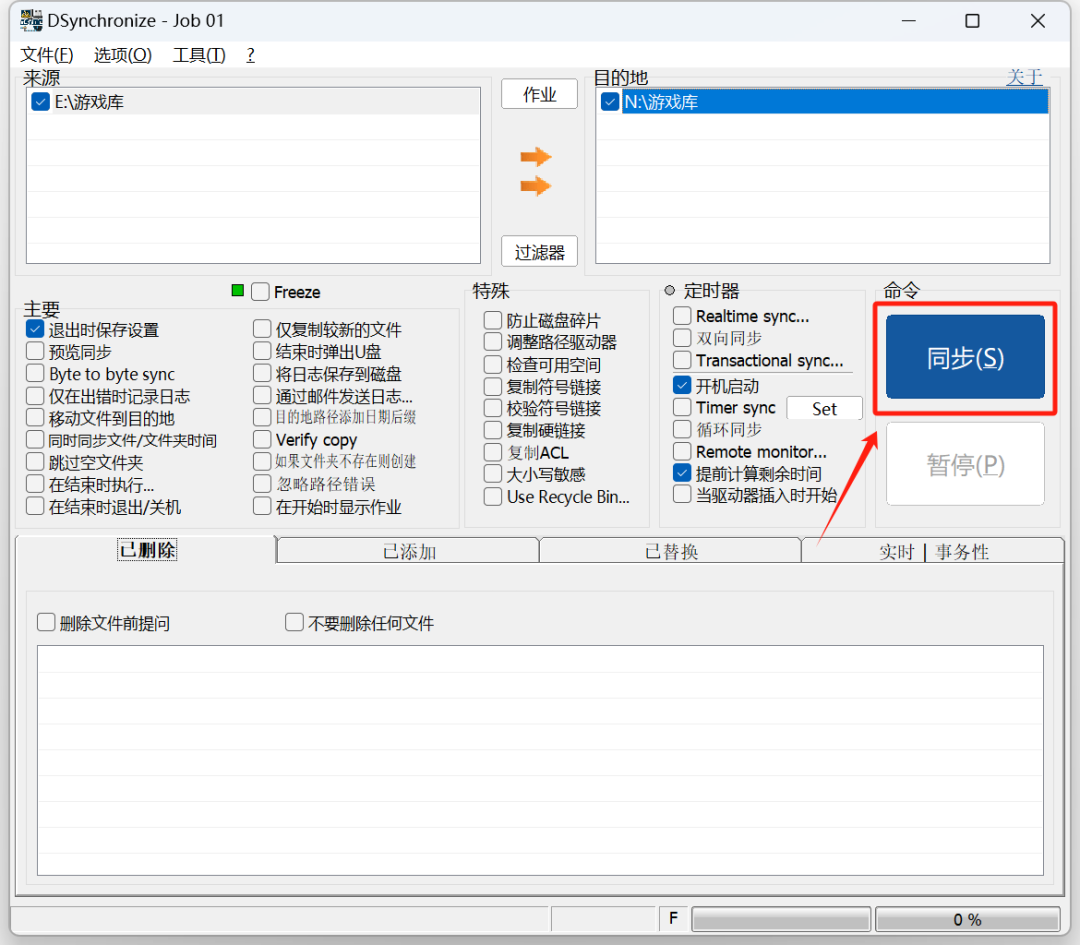Screen dimensions: 1080x945
Task: Enable 大小写敏感 checkbox
Action: 492,475
